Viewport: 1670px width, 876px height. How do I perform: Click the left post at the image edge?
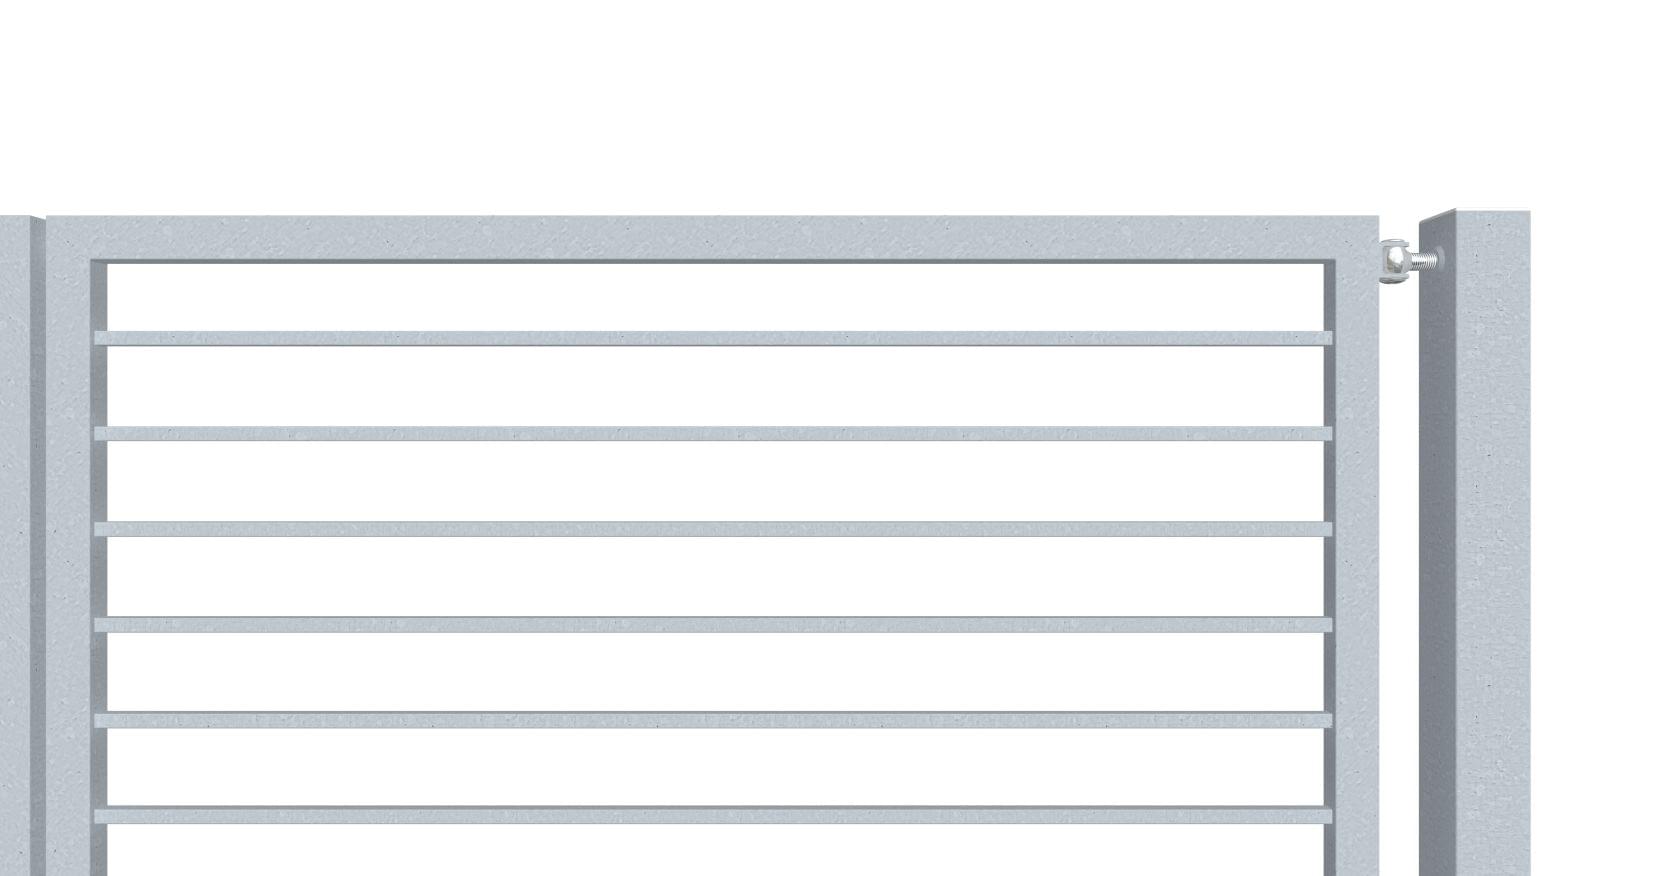coord(18,550)
